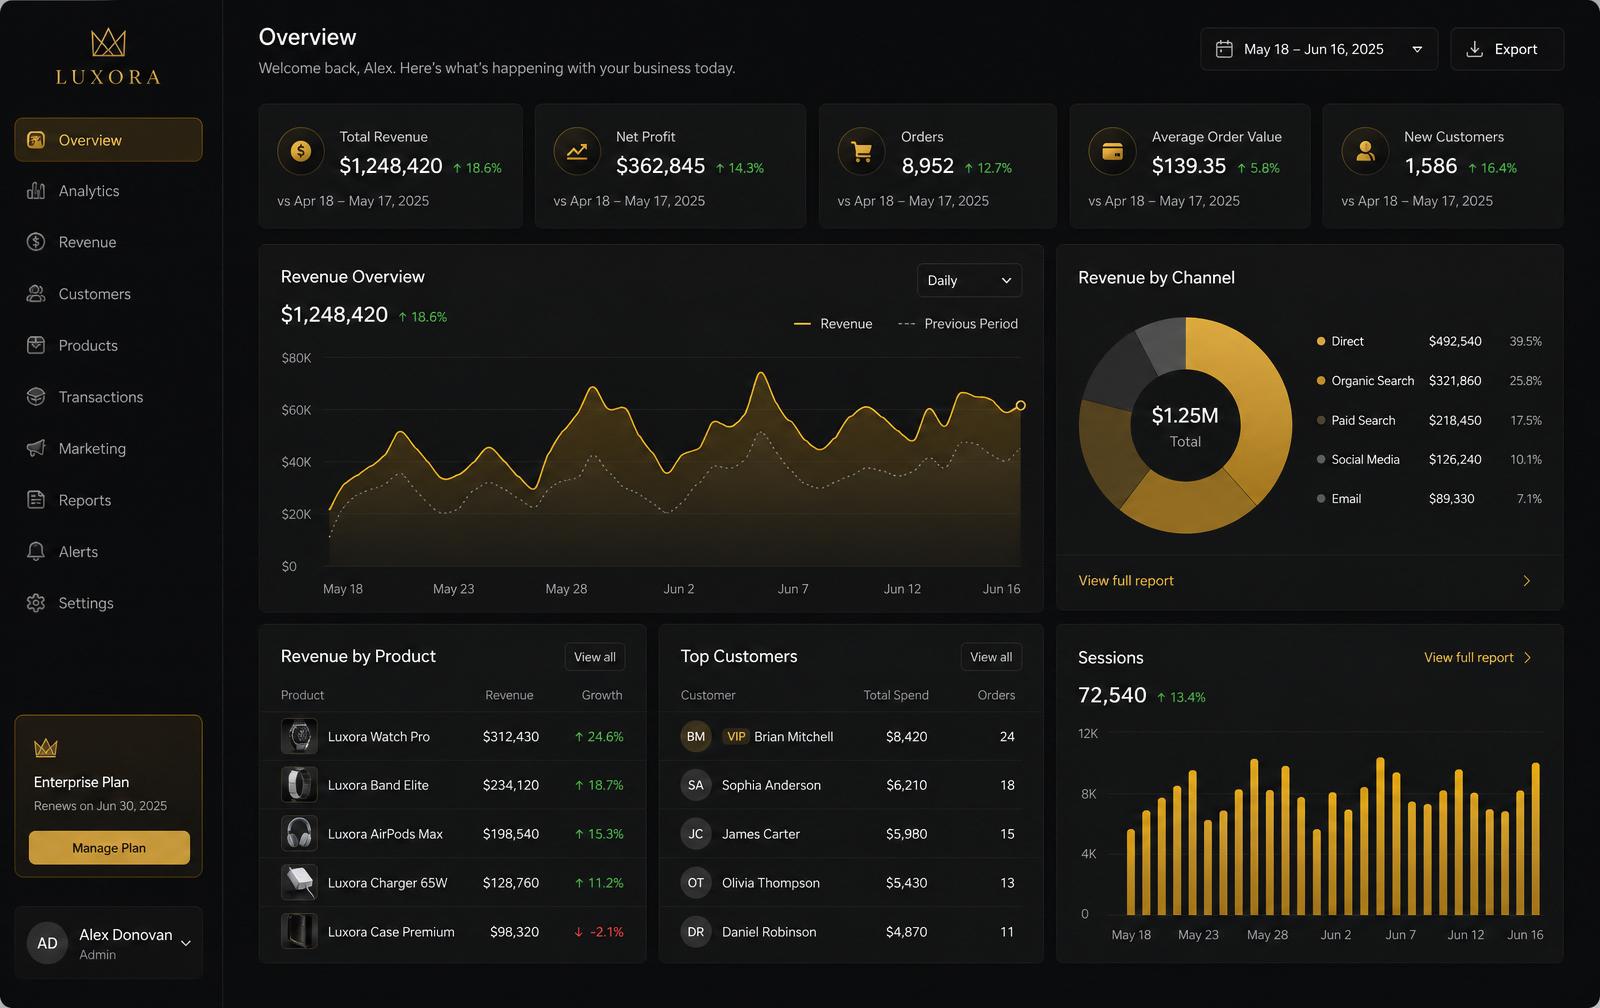Click the Revenue dollar icon in sidebar
Image resolution: width=1600 pixels, height=1008 pixels.
coord(36,242)
